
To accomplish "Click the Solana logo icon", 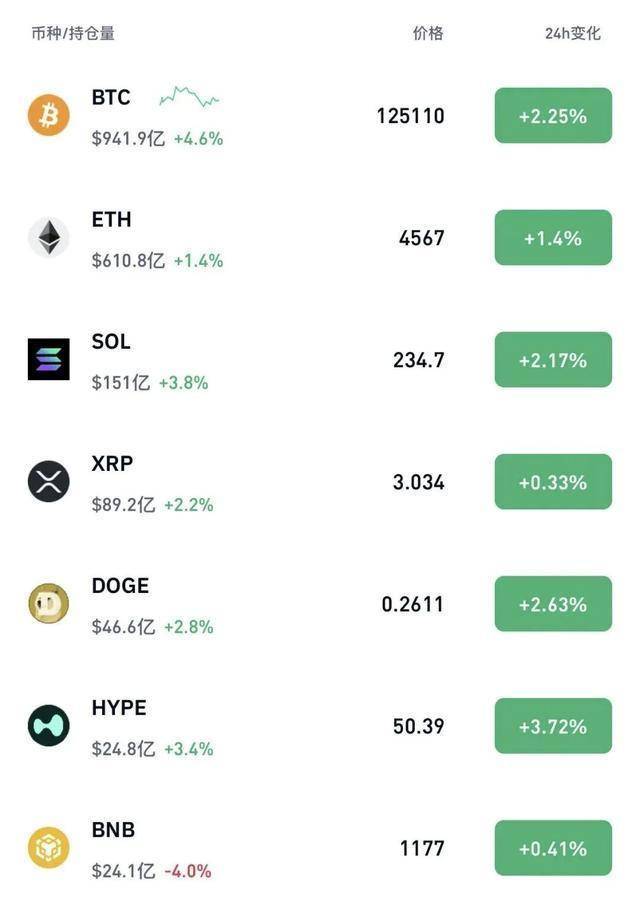I will [x=48, y=359].
